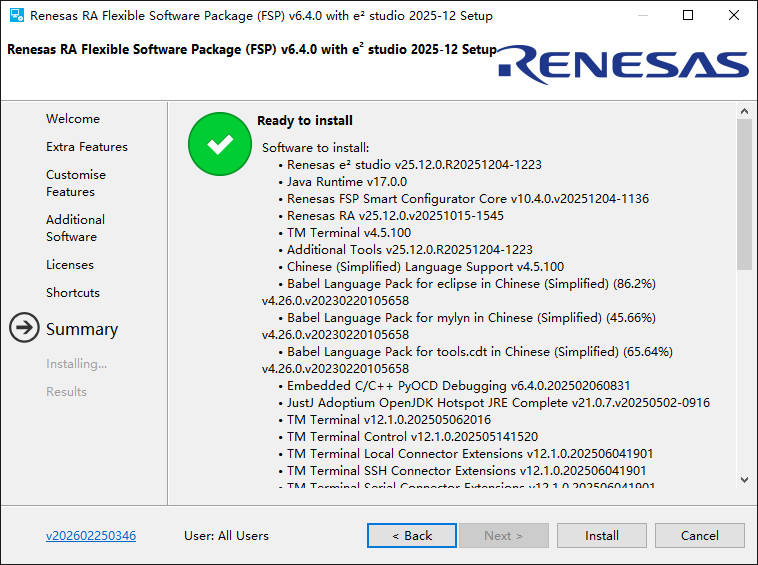The height and width of the screenshot is (565, 758).
Task: Click the disabled Next button
Action: click(x=504, y=536)
